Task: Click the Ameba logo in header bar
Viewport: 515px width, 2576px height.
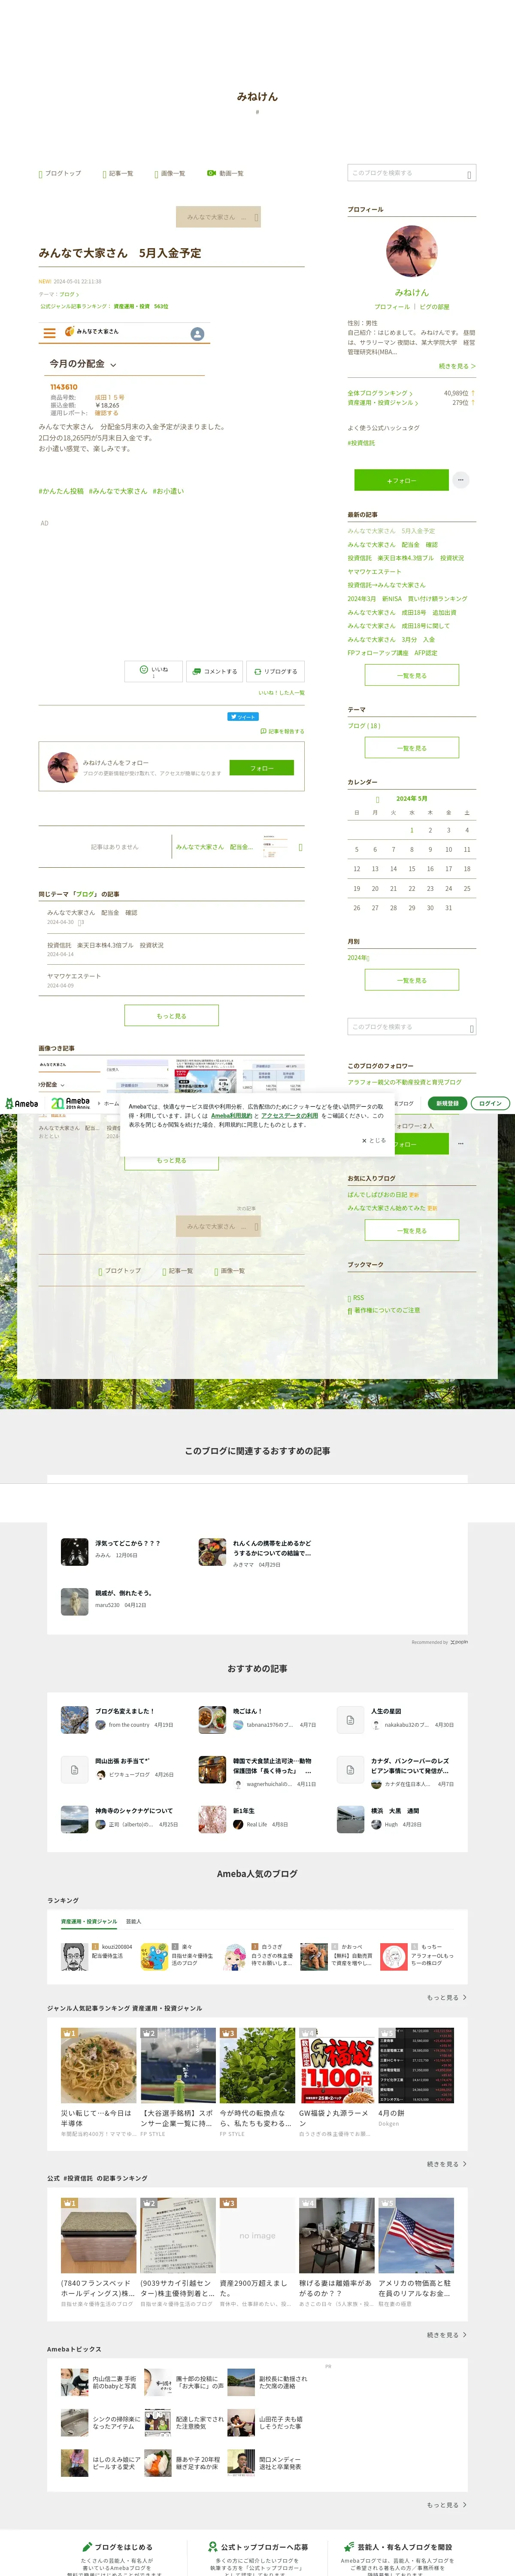Action: tap(21, 1103)
